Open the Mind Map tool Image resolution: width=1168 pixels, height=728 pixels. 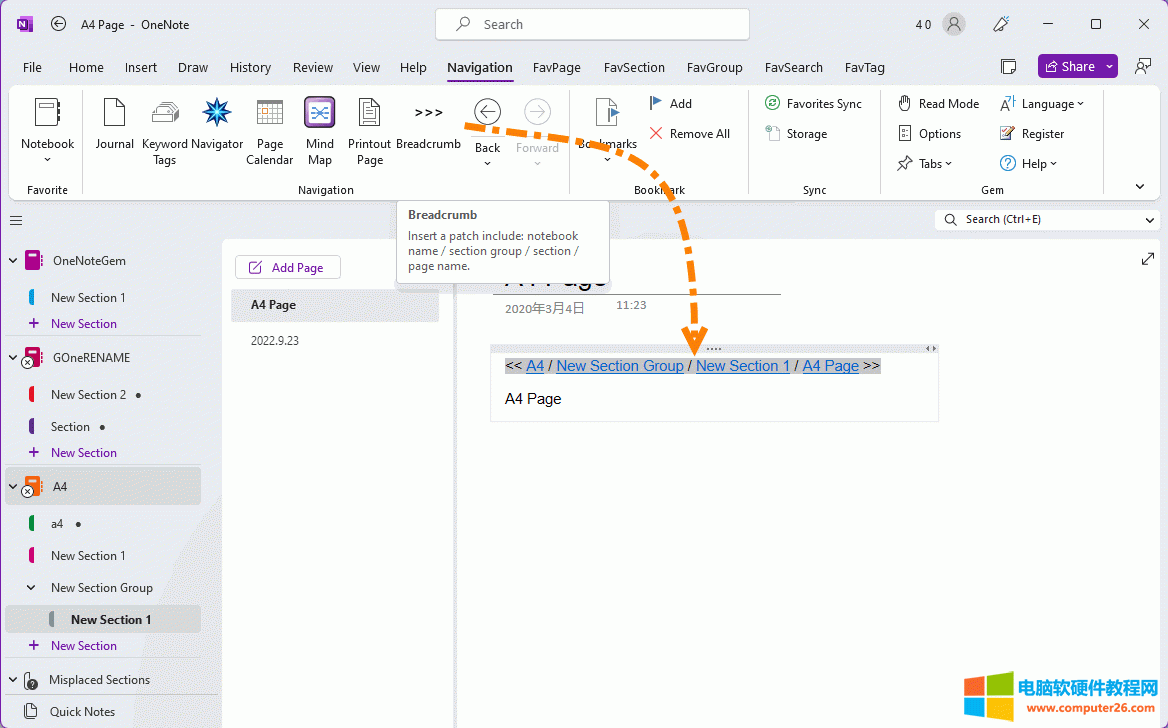coord(319,130)
